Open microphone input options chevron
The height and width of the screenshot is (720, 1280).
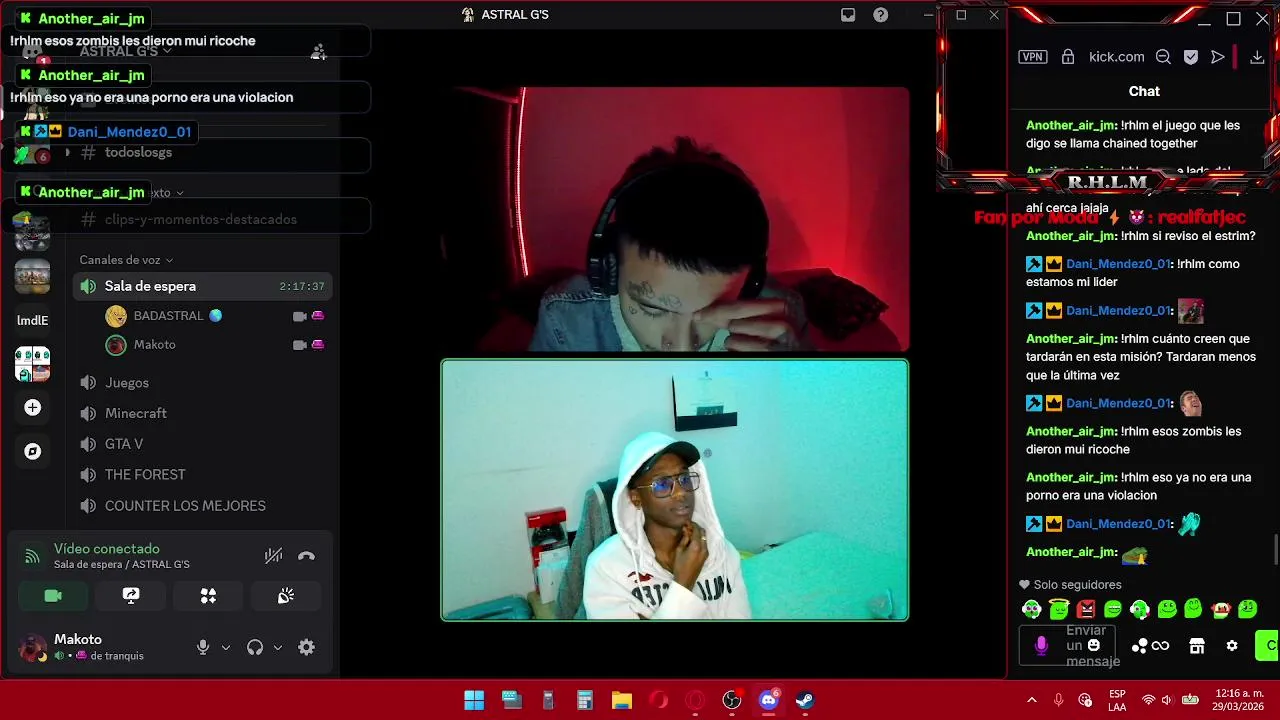coord(226,647)
